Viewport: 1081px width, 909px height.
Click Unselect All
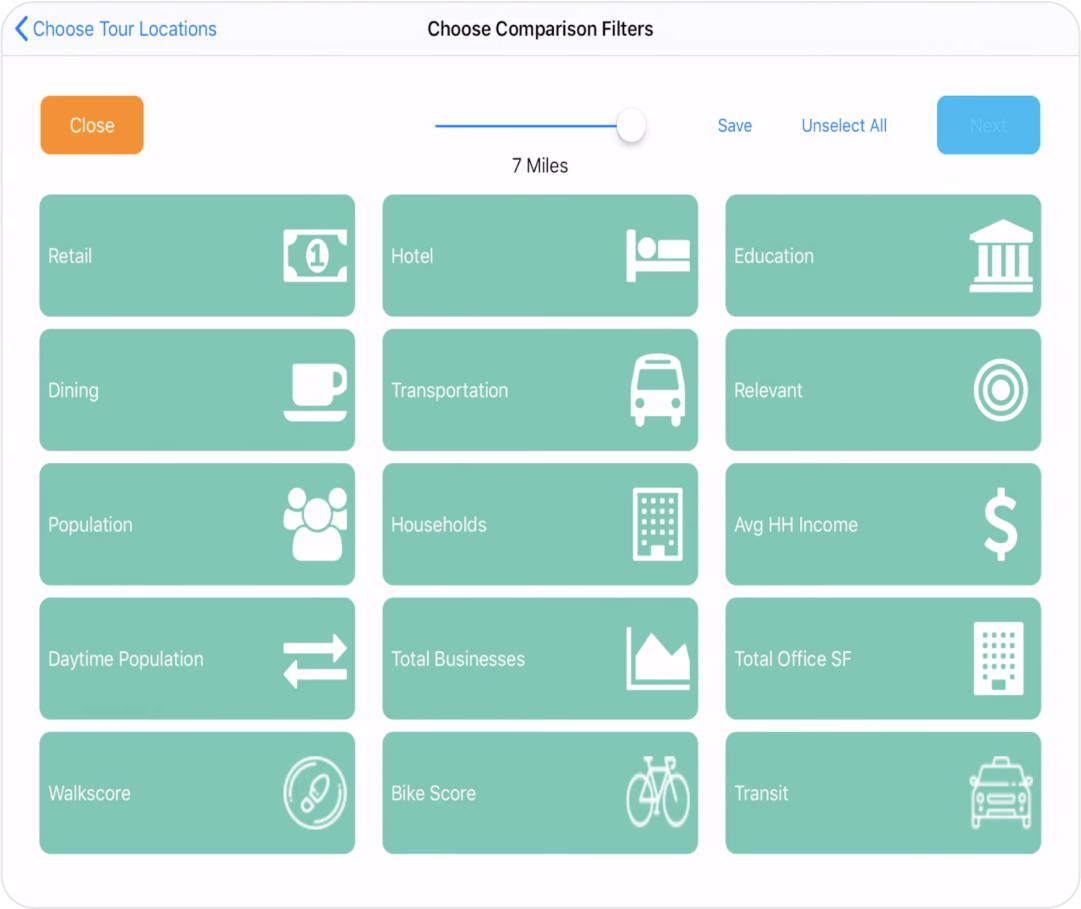pos(844,125)
